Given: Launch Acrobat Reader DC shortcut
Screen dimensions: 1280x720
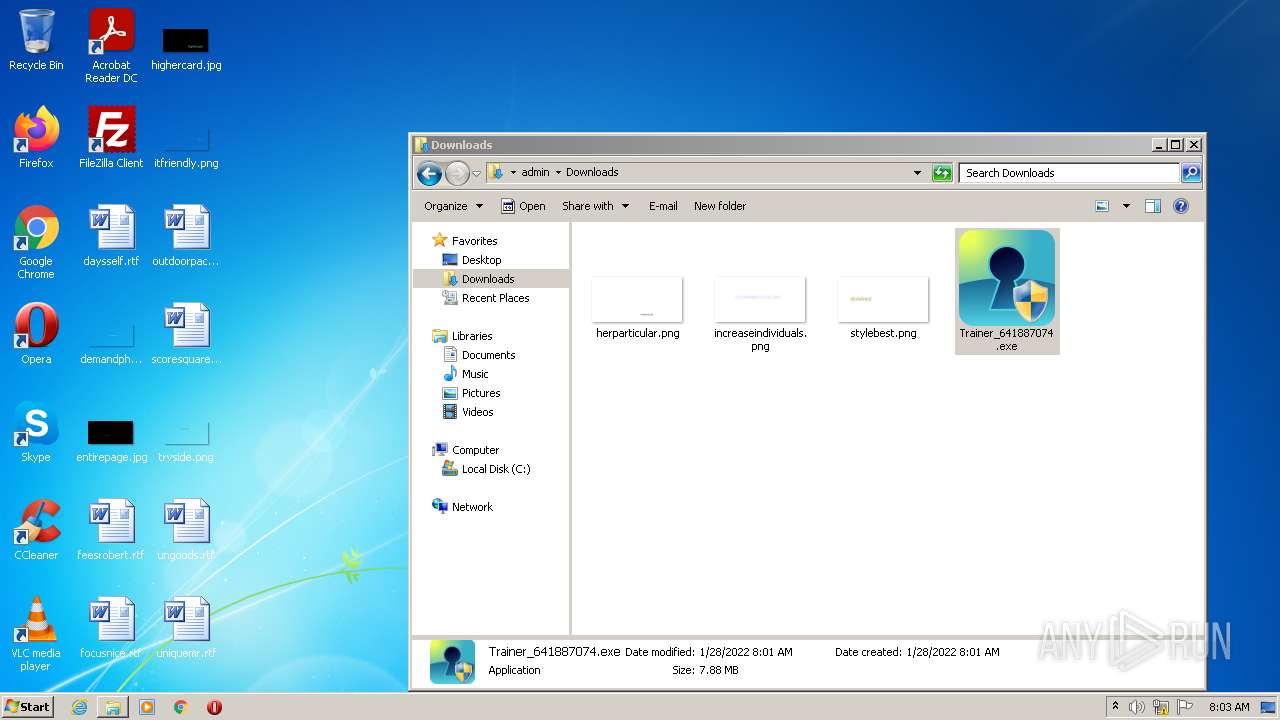Looking at the screenshot, I should tap(111, 45).
